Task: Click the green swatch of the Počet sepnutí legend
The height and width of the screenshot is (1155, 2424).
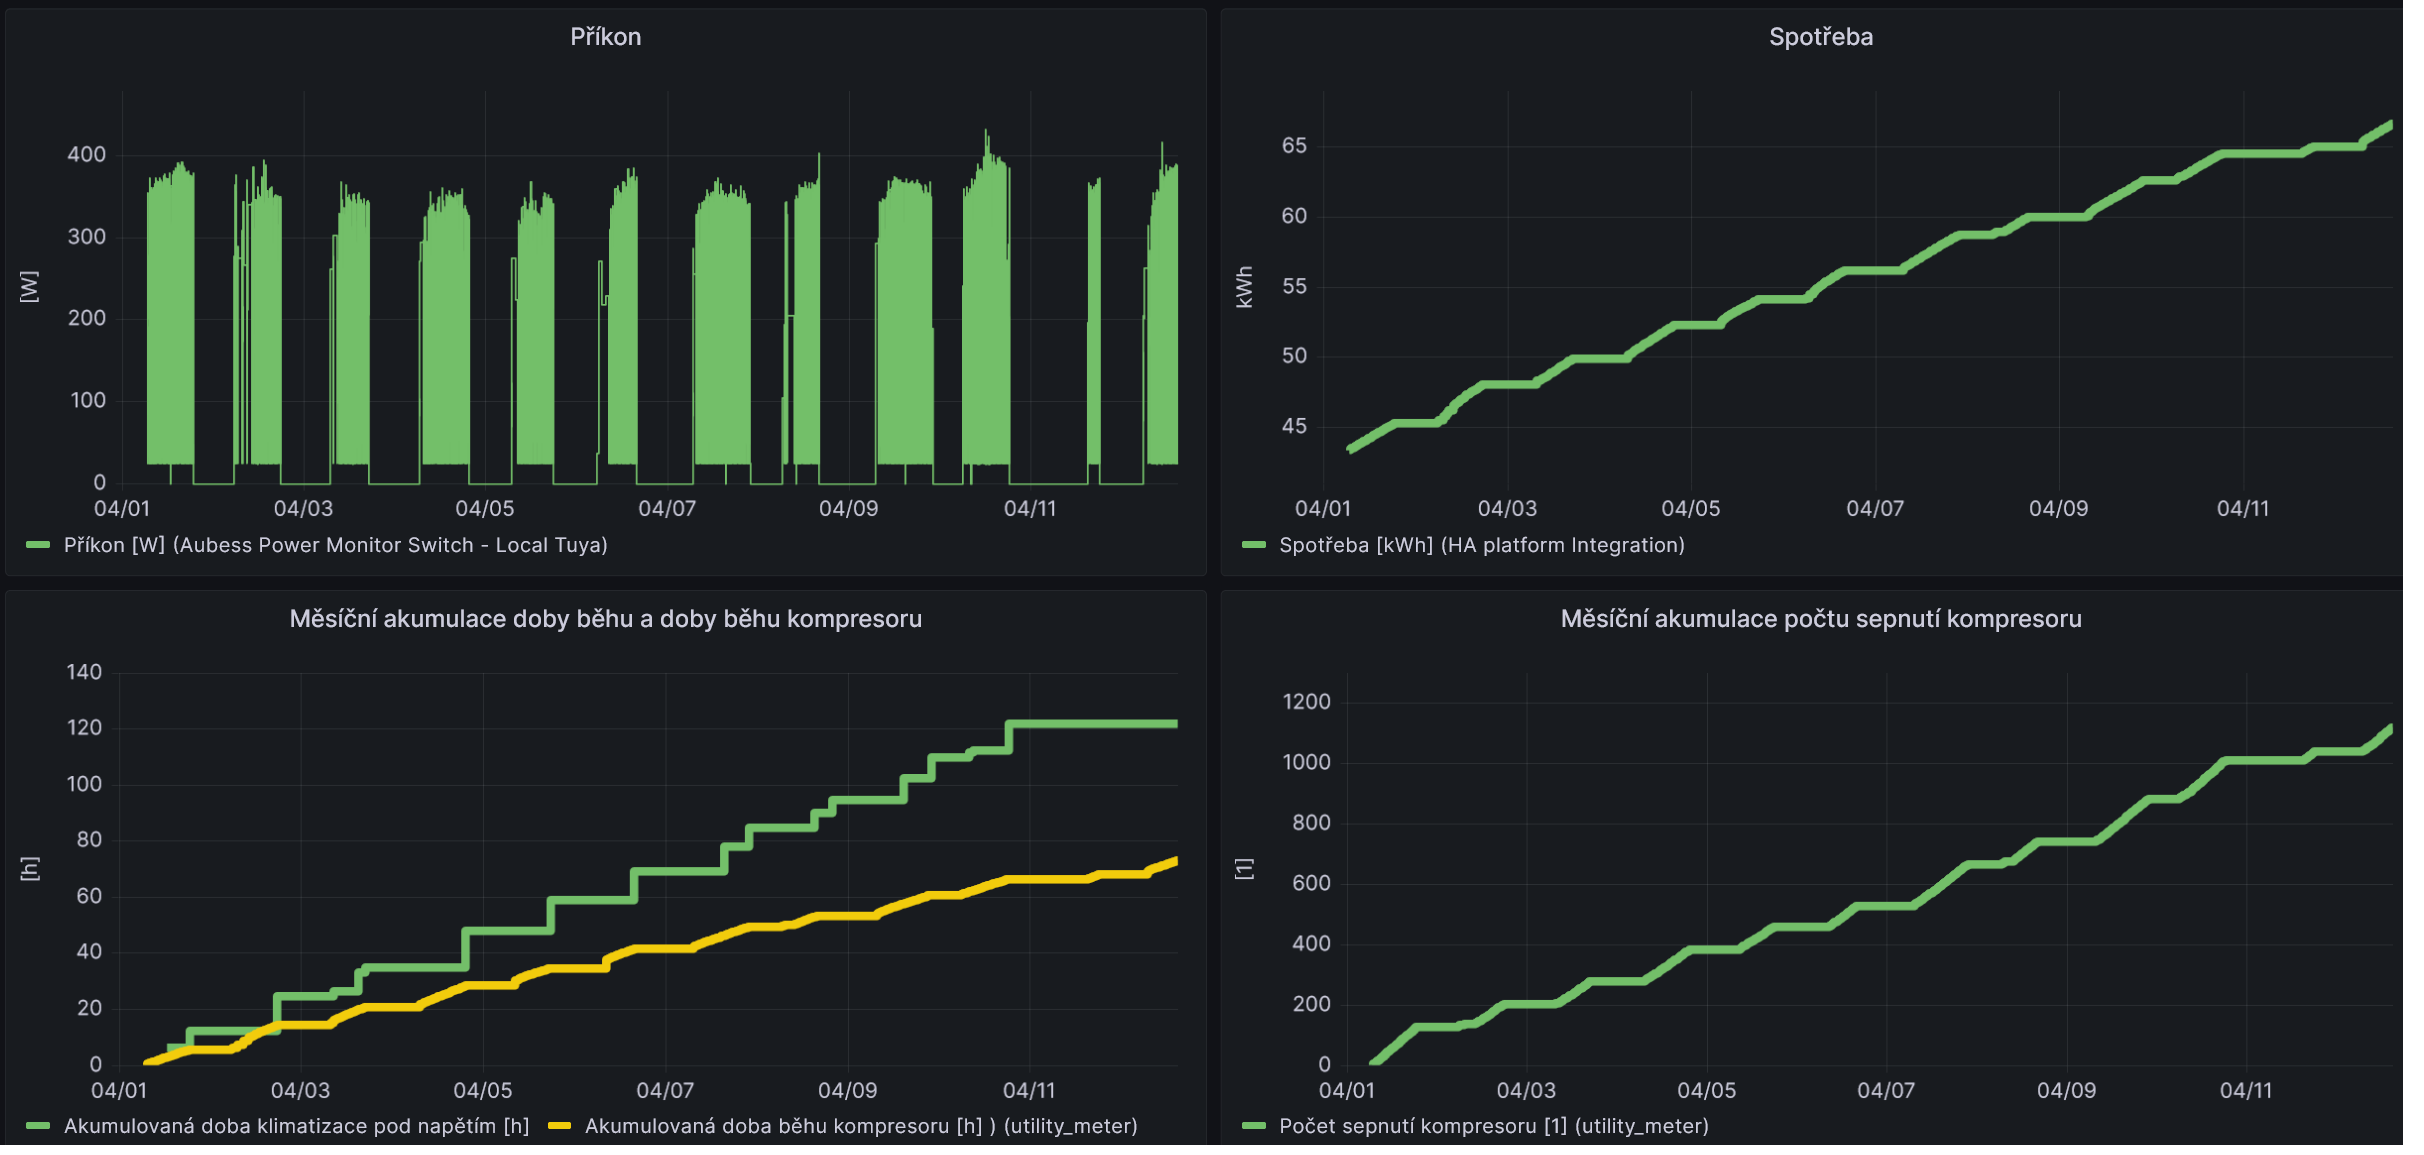Action: click(x=1254, y=1126)
